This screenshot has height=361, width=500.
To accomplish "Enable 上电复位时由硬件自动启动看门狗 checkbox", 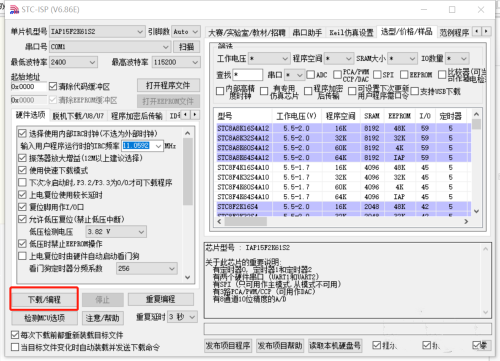I will tap(22, 256).
